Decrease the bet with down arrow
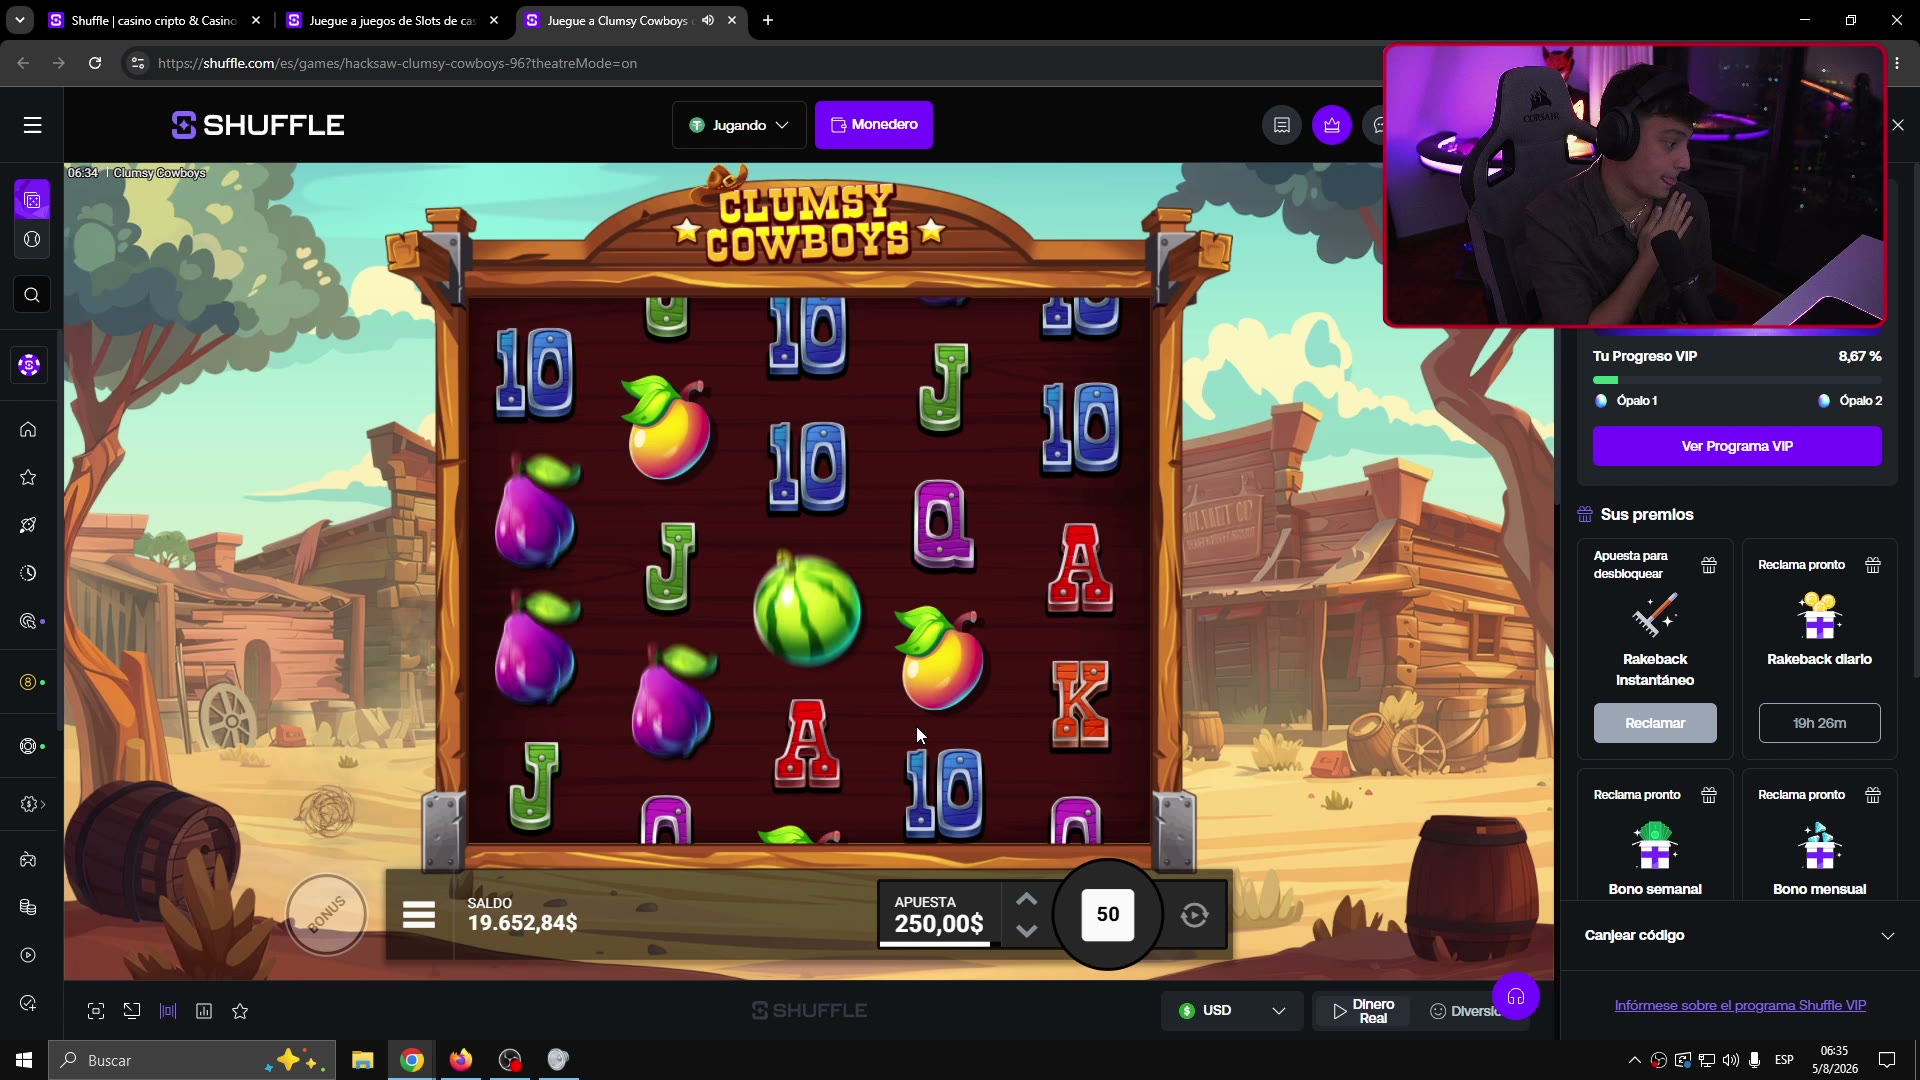Image resolution: width=1920 pixels, height=1080 pixels. tap(1026, 931)
